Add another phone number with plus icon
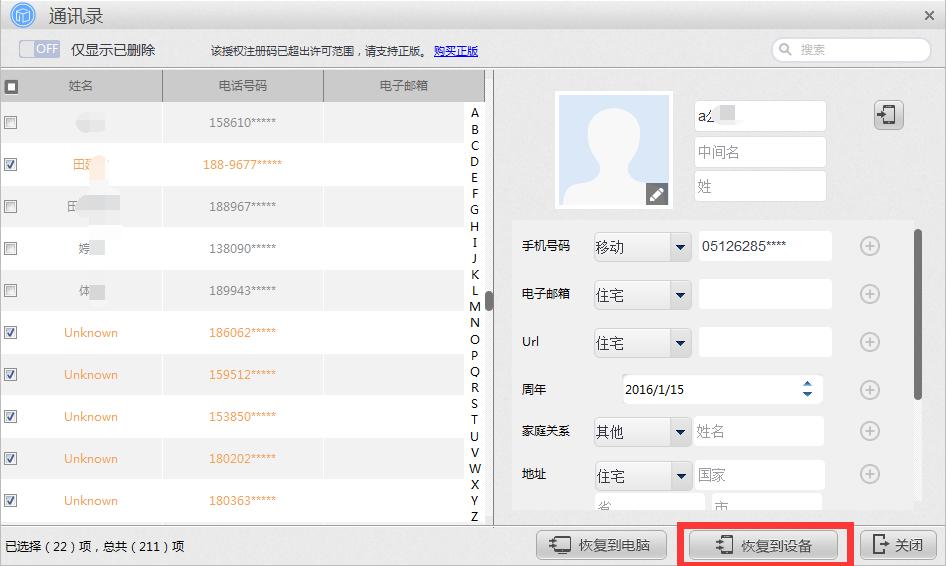The width and height of the screenshot is (946, 566). point(869,246)
